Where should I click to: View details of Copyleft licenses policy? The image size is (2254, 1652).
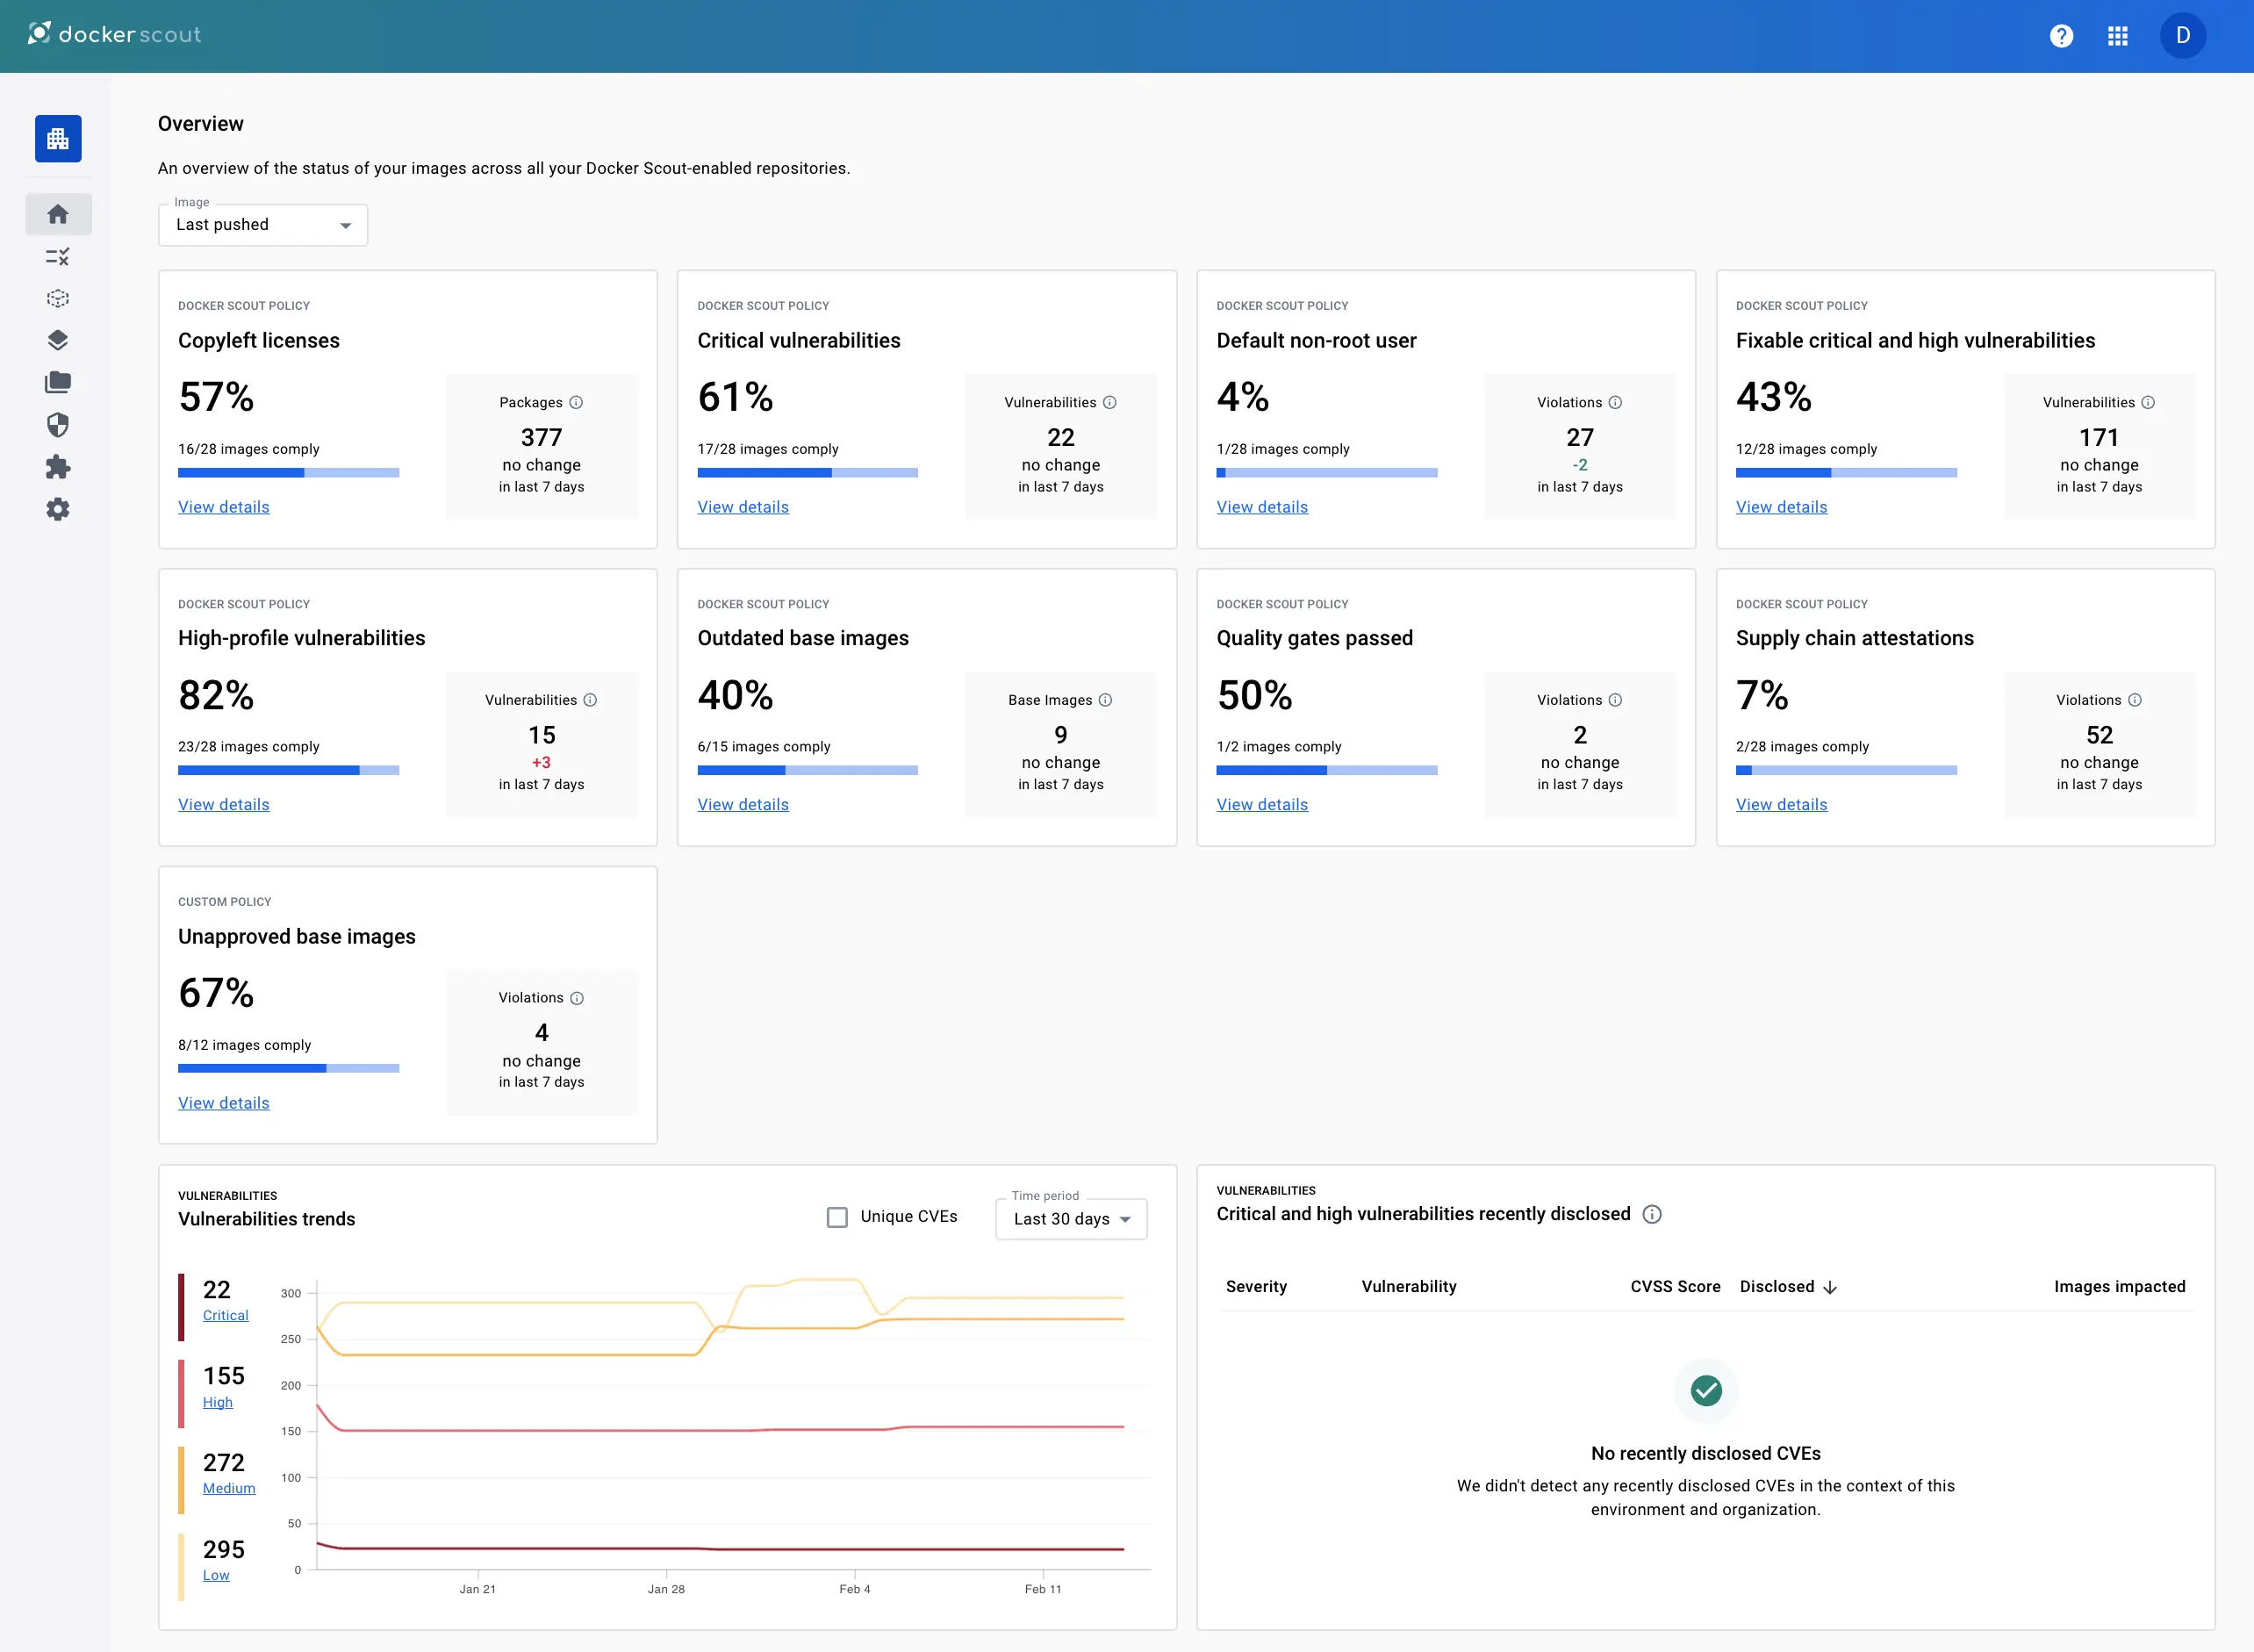coord(223,507)
